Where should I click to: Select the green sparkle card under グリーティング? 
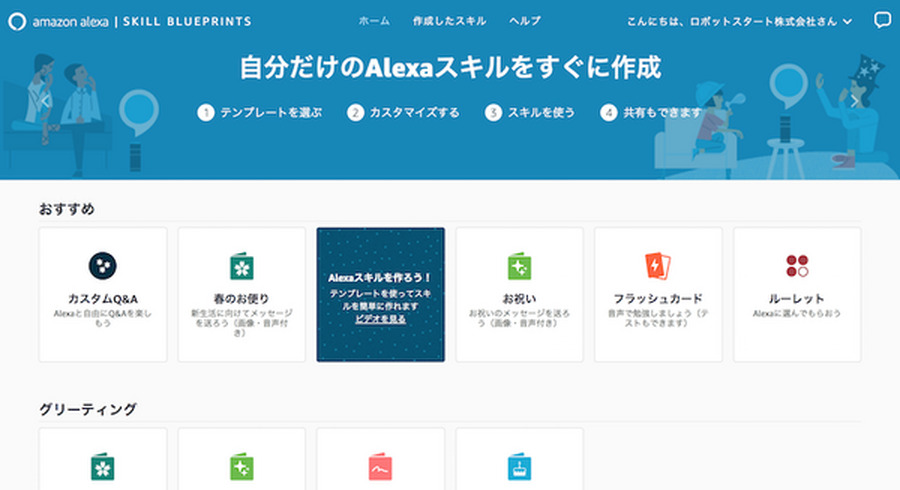[241, 467]
